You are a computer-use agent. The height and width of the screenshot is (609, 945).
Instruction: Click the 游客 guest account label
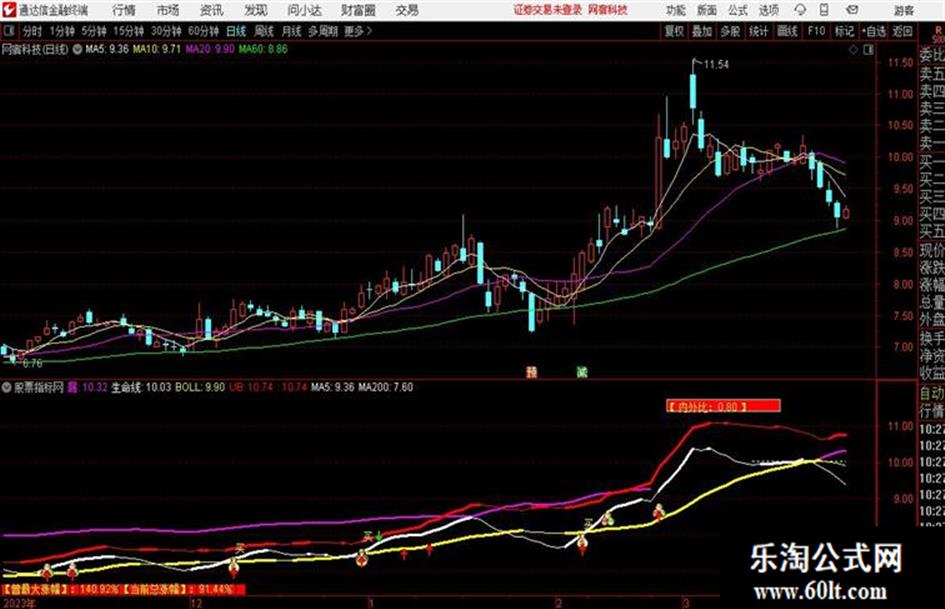pos(904,10)
